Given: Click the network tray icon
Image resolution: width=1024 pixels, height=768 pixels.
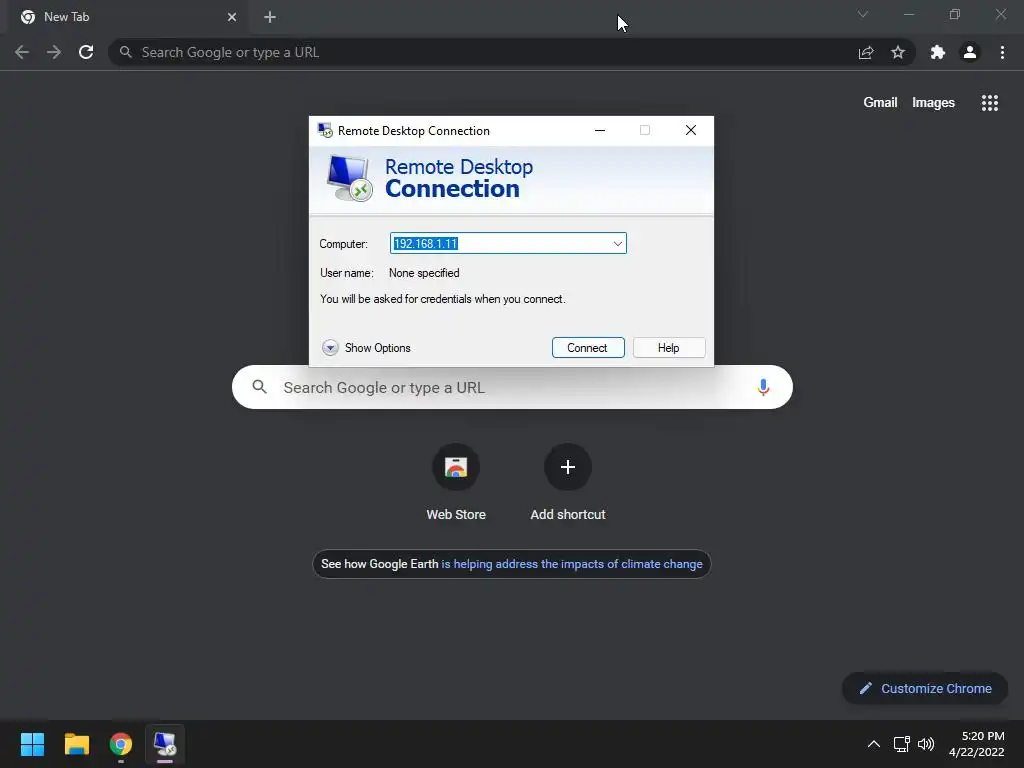Looking at the screenshot, I should pyautogui.click(x=901, y=744).
